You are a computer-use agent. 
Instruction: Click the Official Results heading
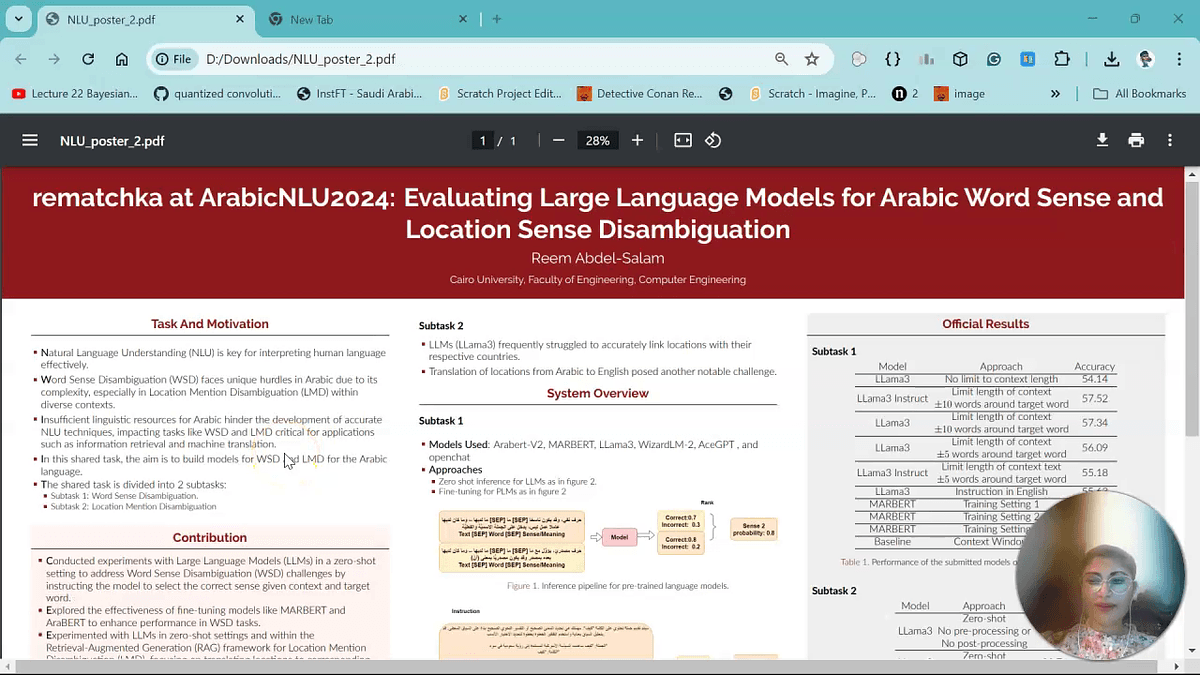[x=986, y=324]
